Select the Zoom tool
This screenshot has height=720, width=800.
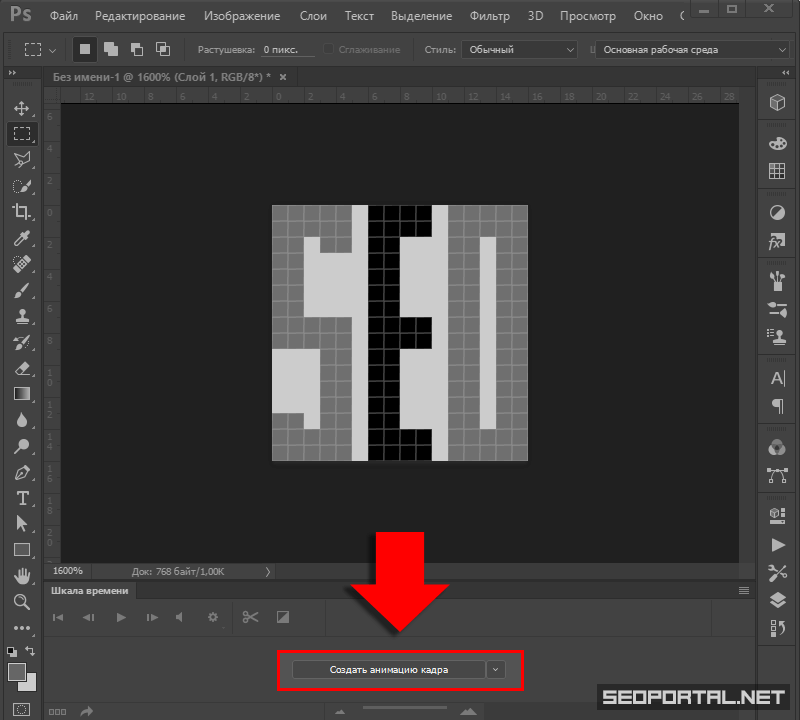(x=22, y=601)
